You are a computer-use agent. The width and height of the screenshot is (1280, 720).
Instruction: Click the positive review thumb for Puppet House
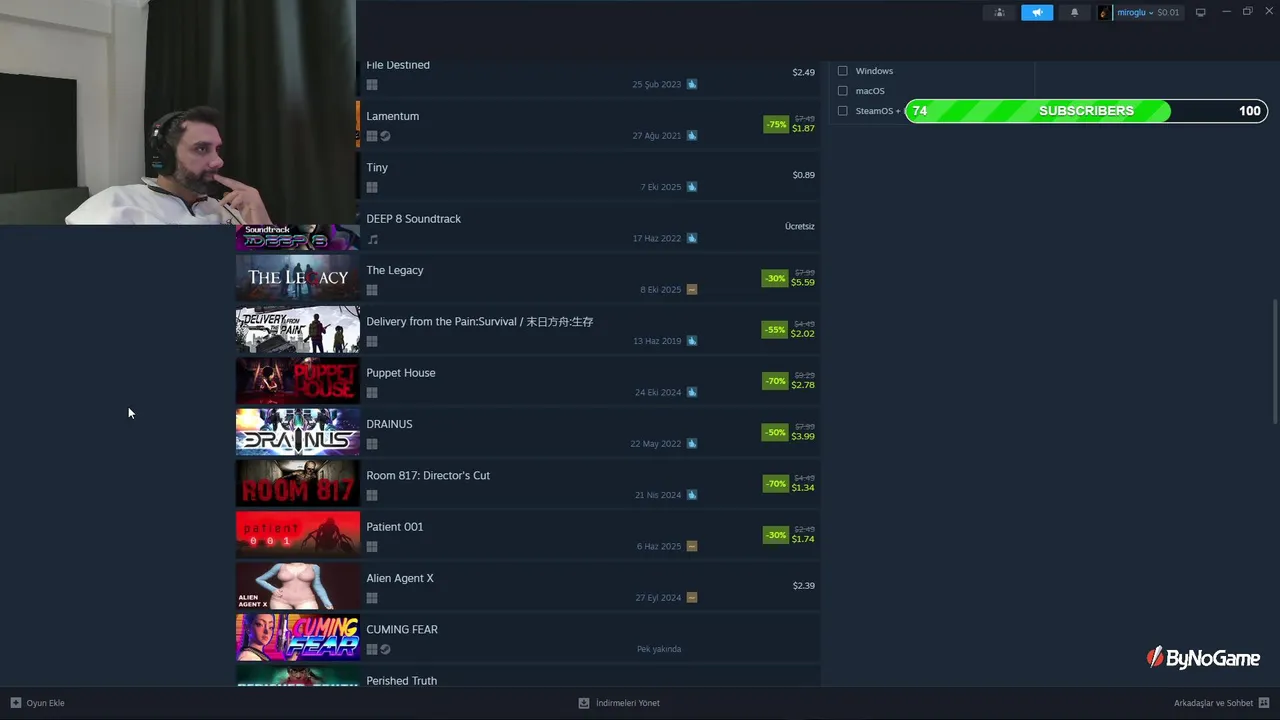(692, 392)
